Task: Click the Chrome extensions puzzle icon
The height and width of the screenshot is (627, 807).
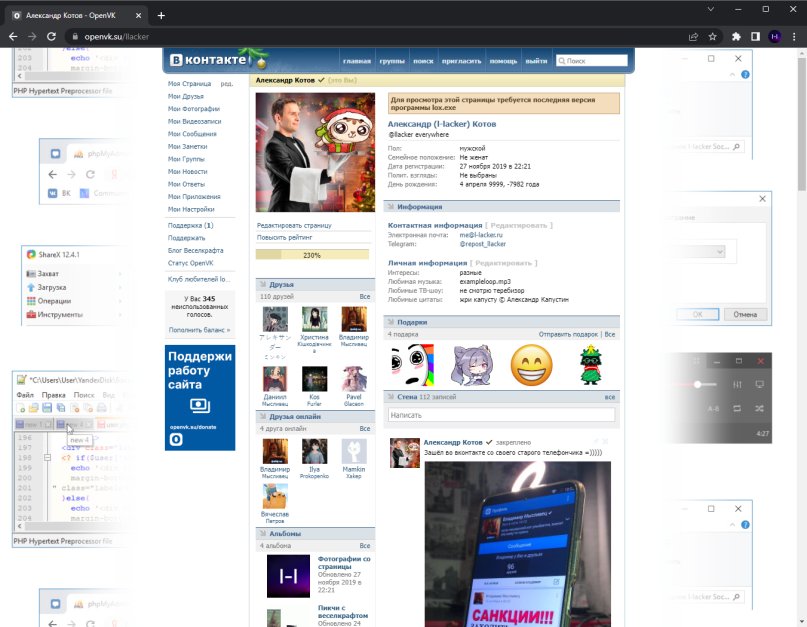Action: 737,36
